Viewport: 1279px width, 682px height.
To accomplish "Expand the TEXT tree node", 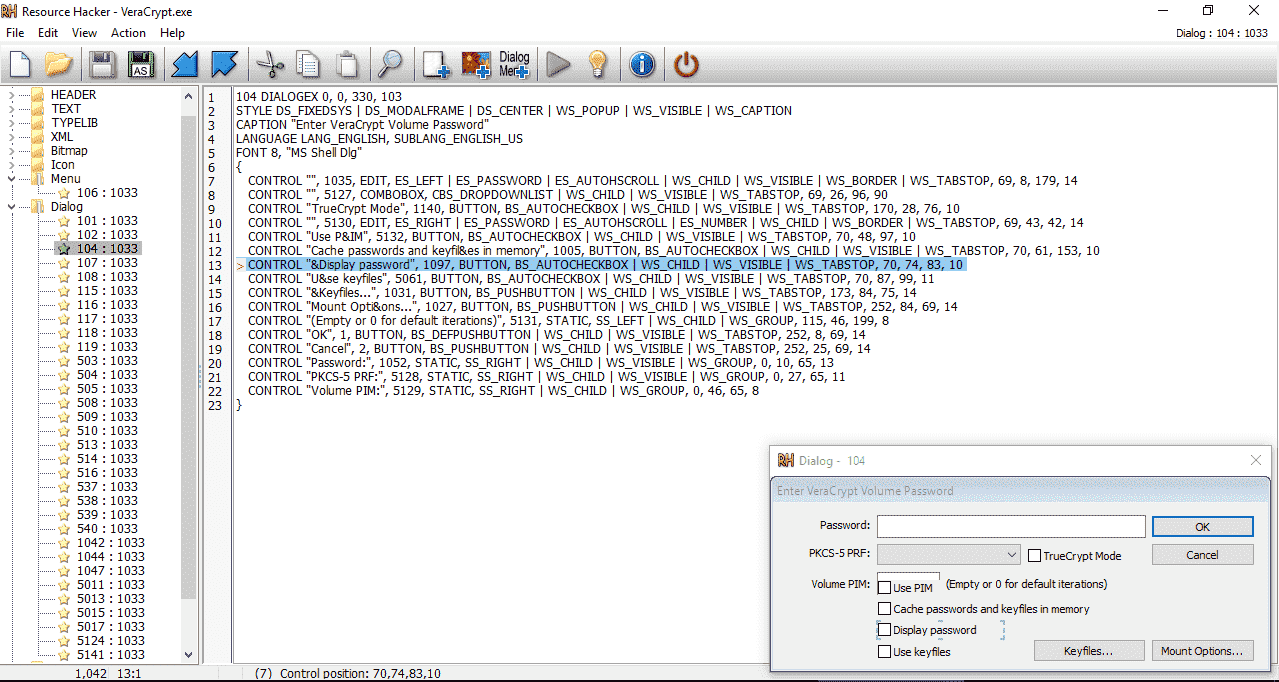I will click(11, 109).
